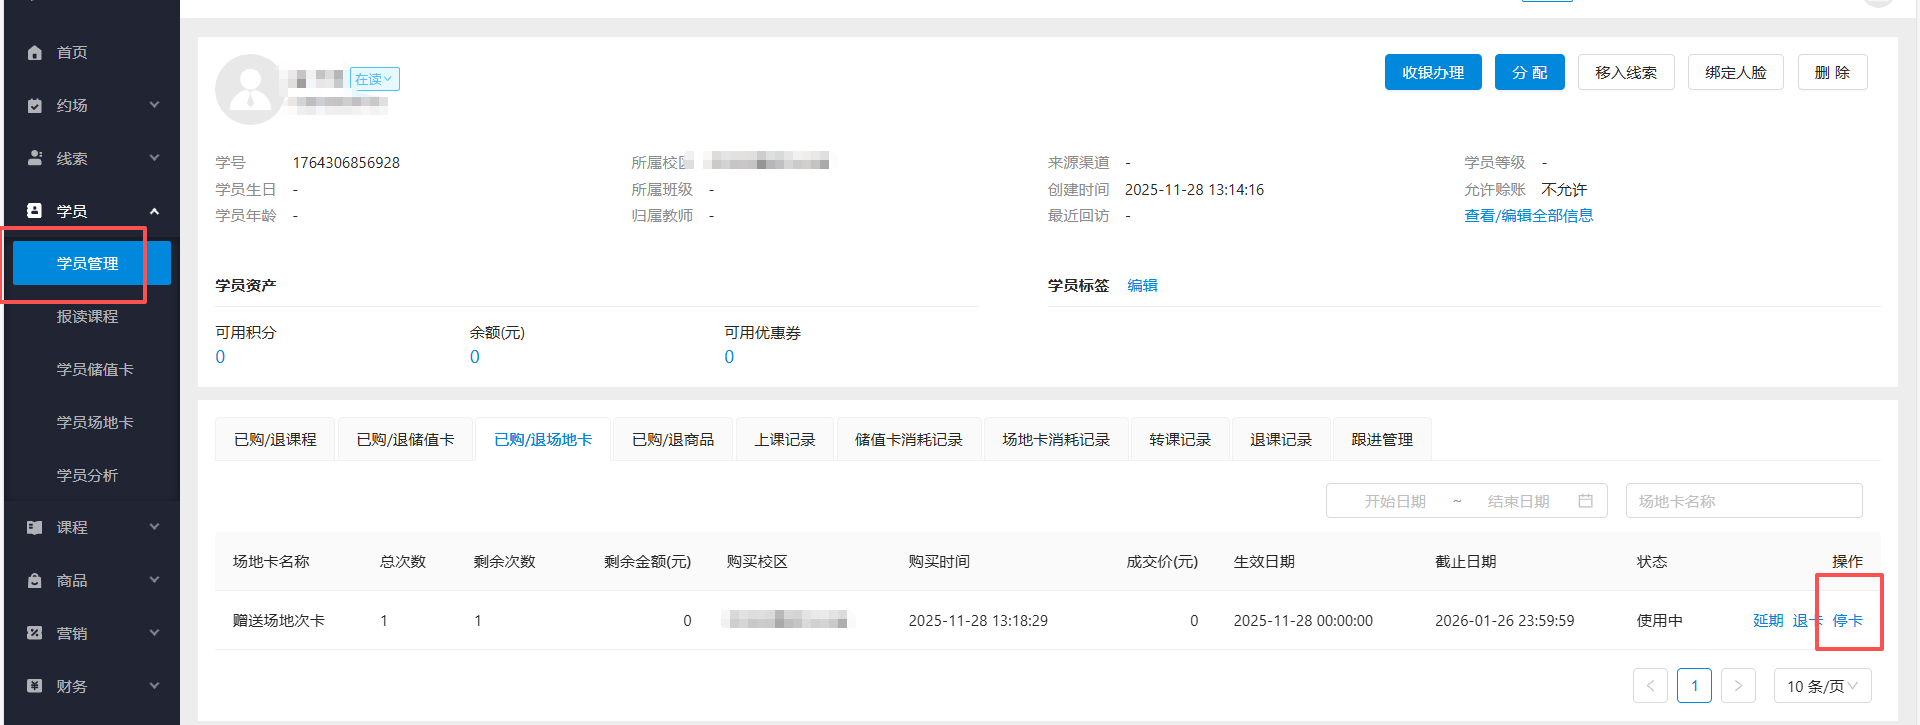
Task: Click the 绑定人脸 button
Action: pos(1736,72)
